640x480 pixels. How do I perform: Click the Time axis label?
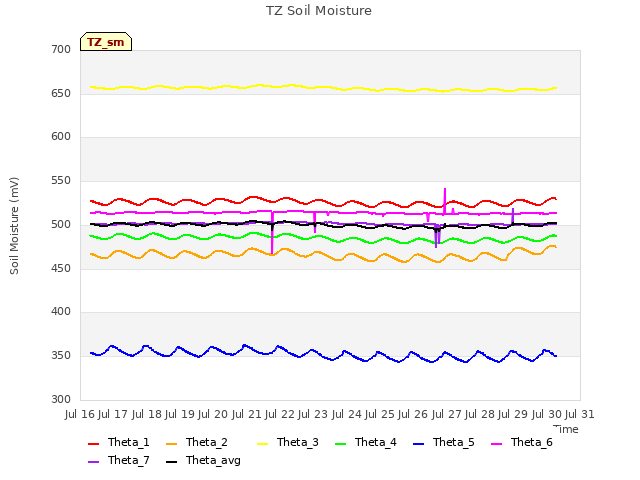566,429
